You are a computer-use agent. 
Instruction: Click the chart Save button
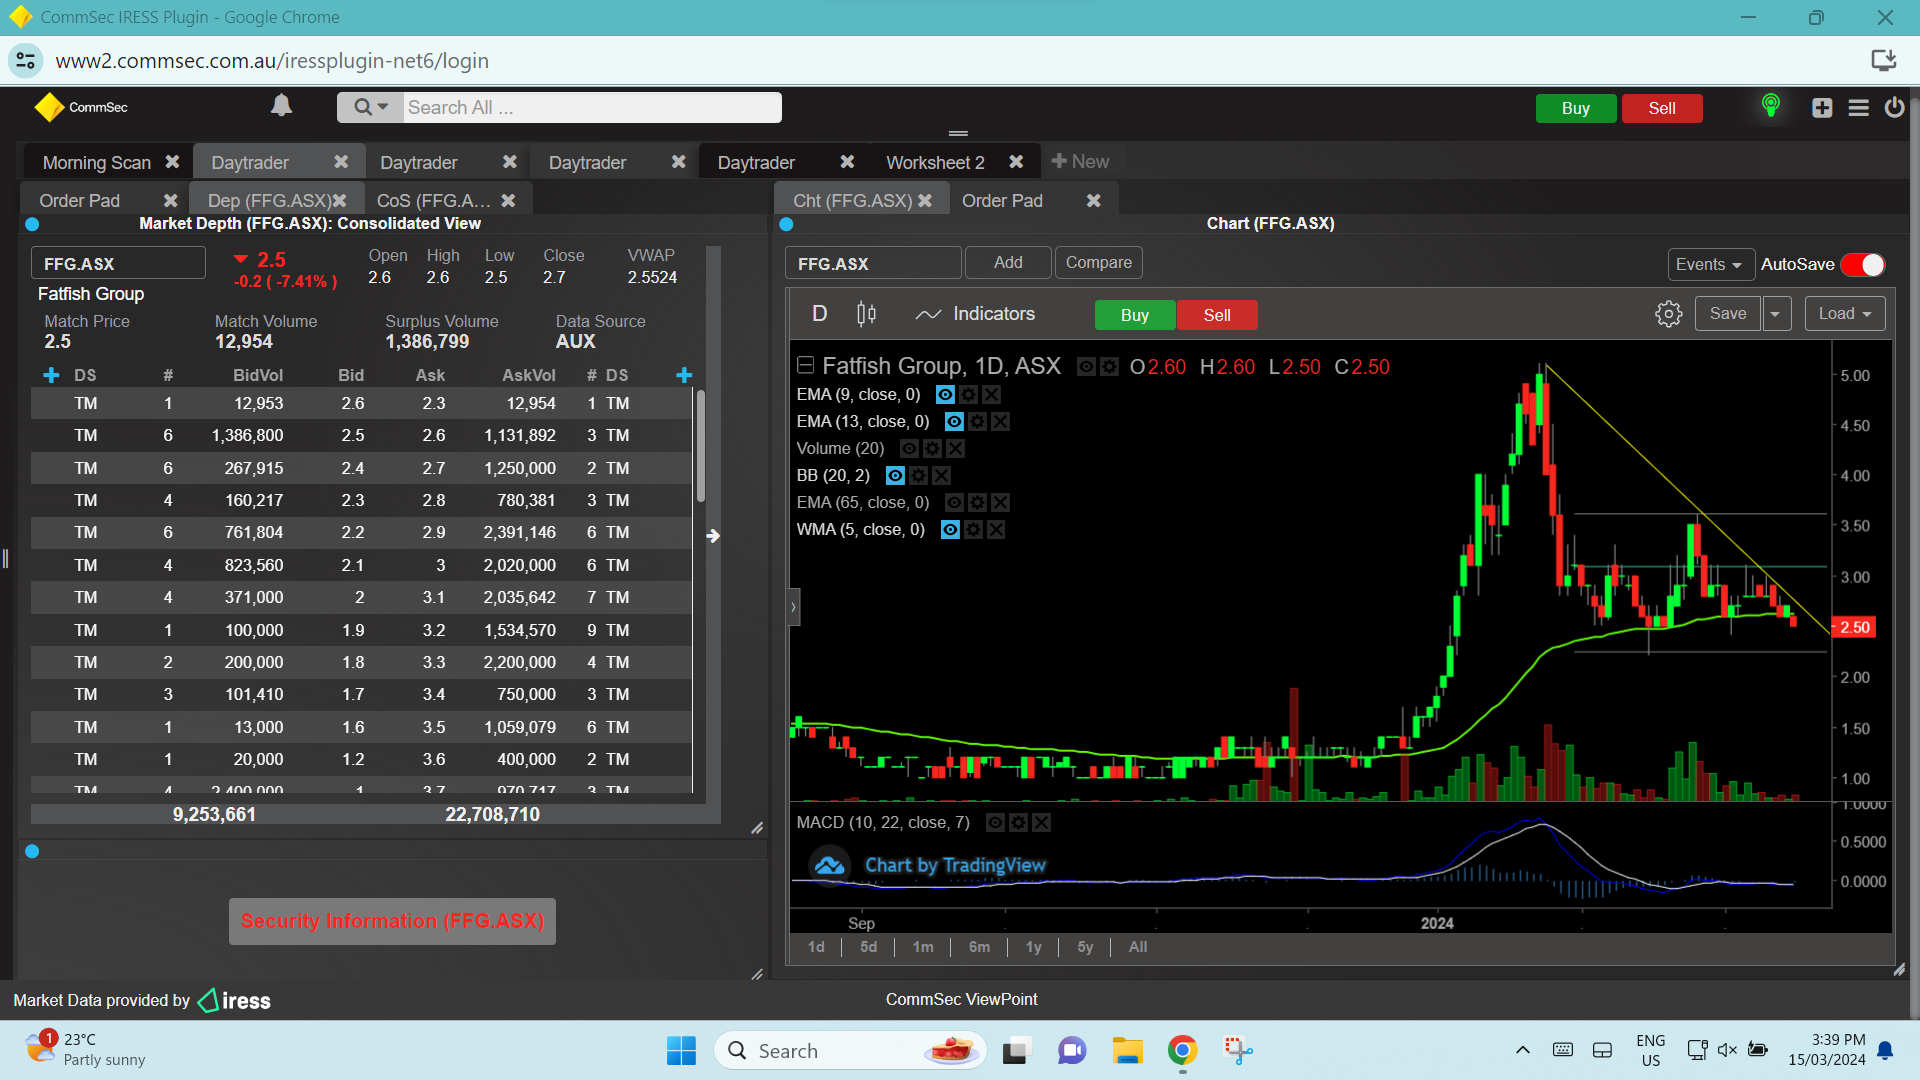(1727, 314)
